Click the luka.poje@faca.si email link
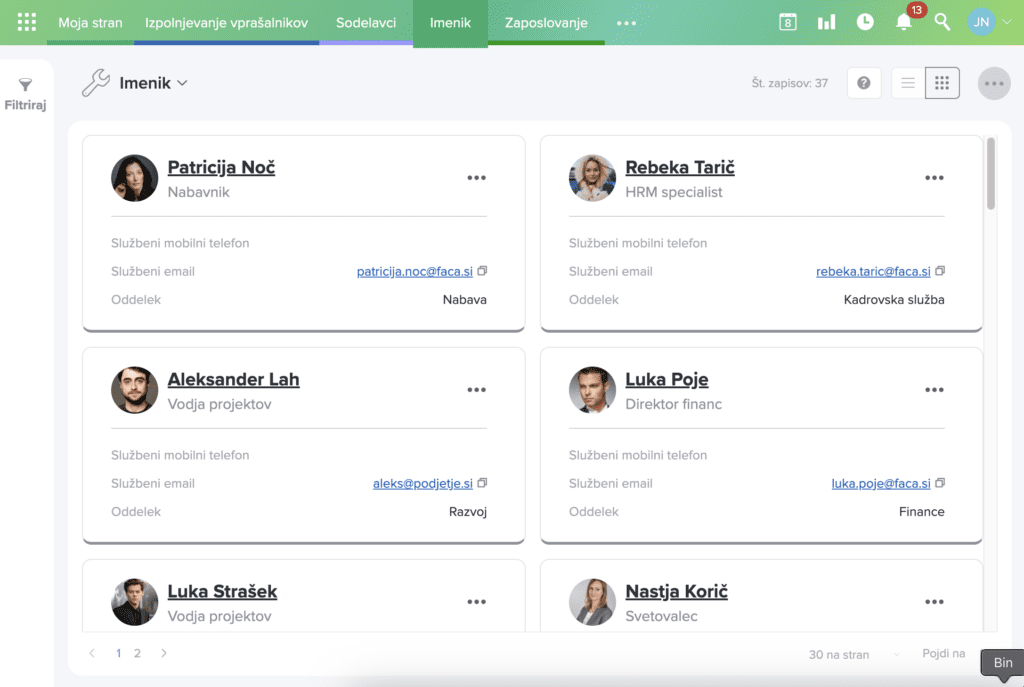Viewport: 1024px width, 687px height. point(881,483)
